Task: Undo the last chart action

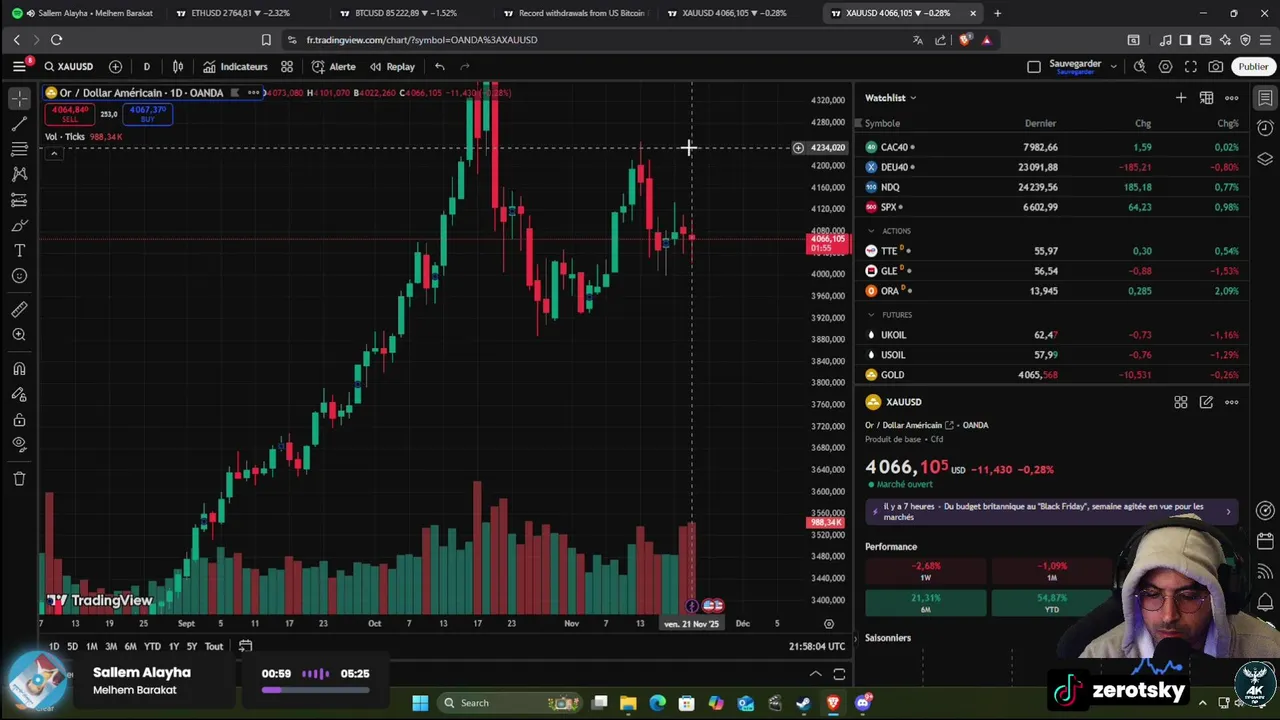Action: pos(439,67)
